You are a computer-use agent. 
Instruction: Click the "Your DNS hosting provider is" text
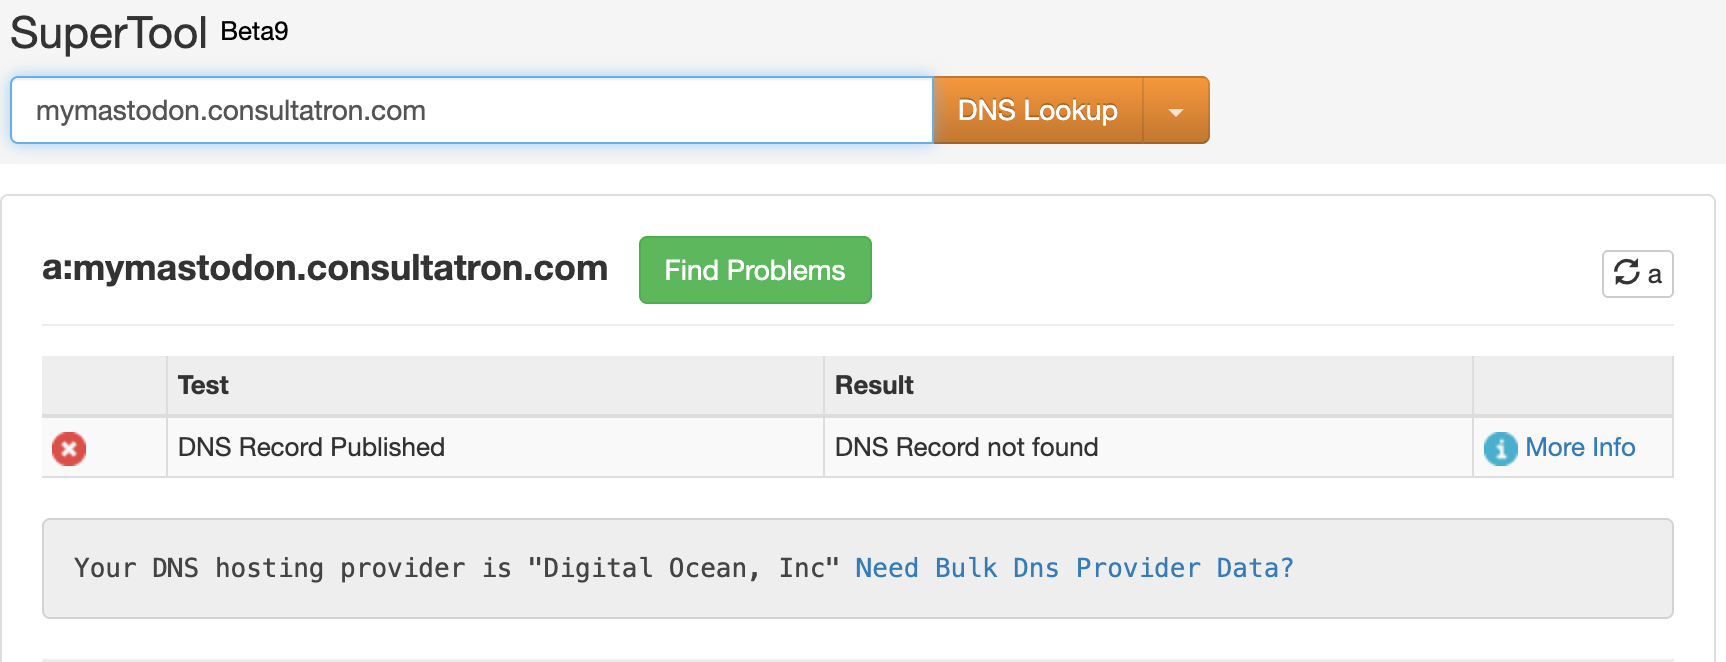(292, 568)
